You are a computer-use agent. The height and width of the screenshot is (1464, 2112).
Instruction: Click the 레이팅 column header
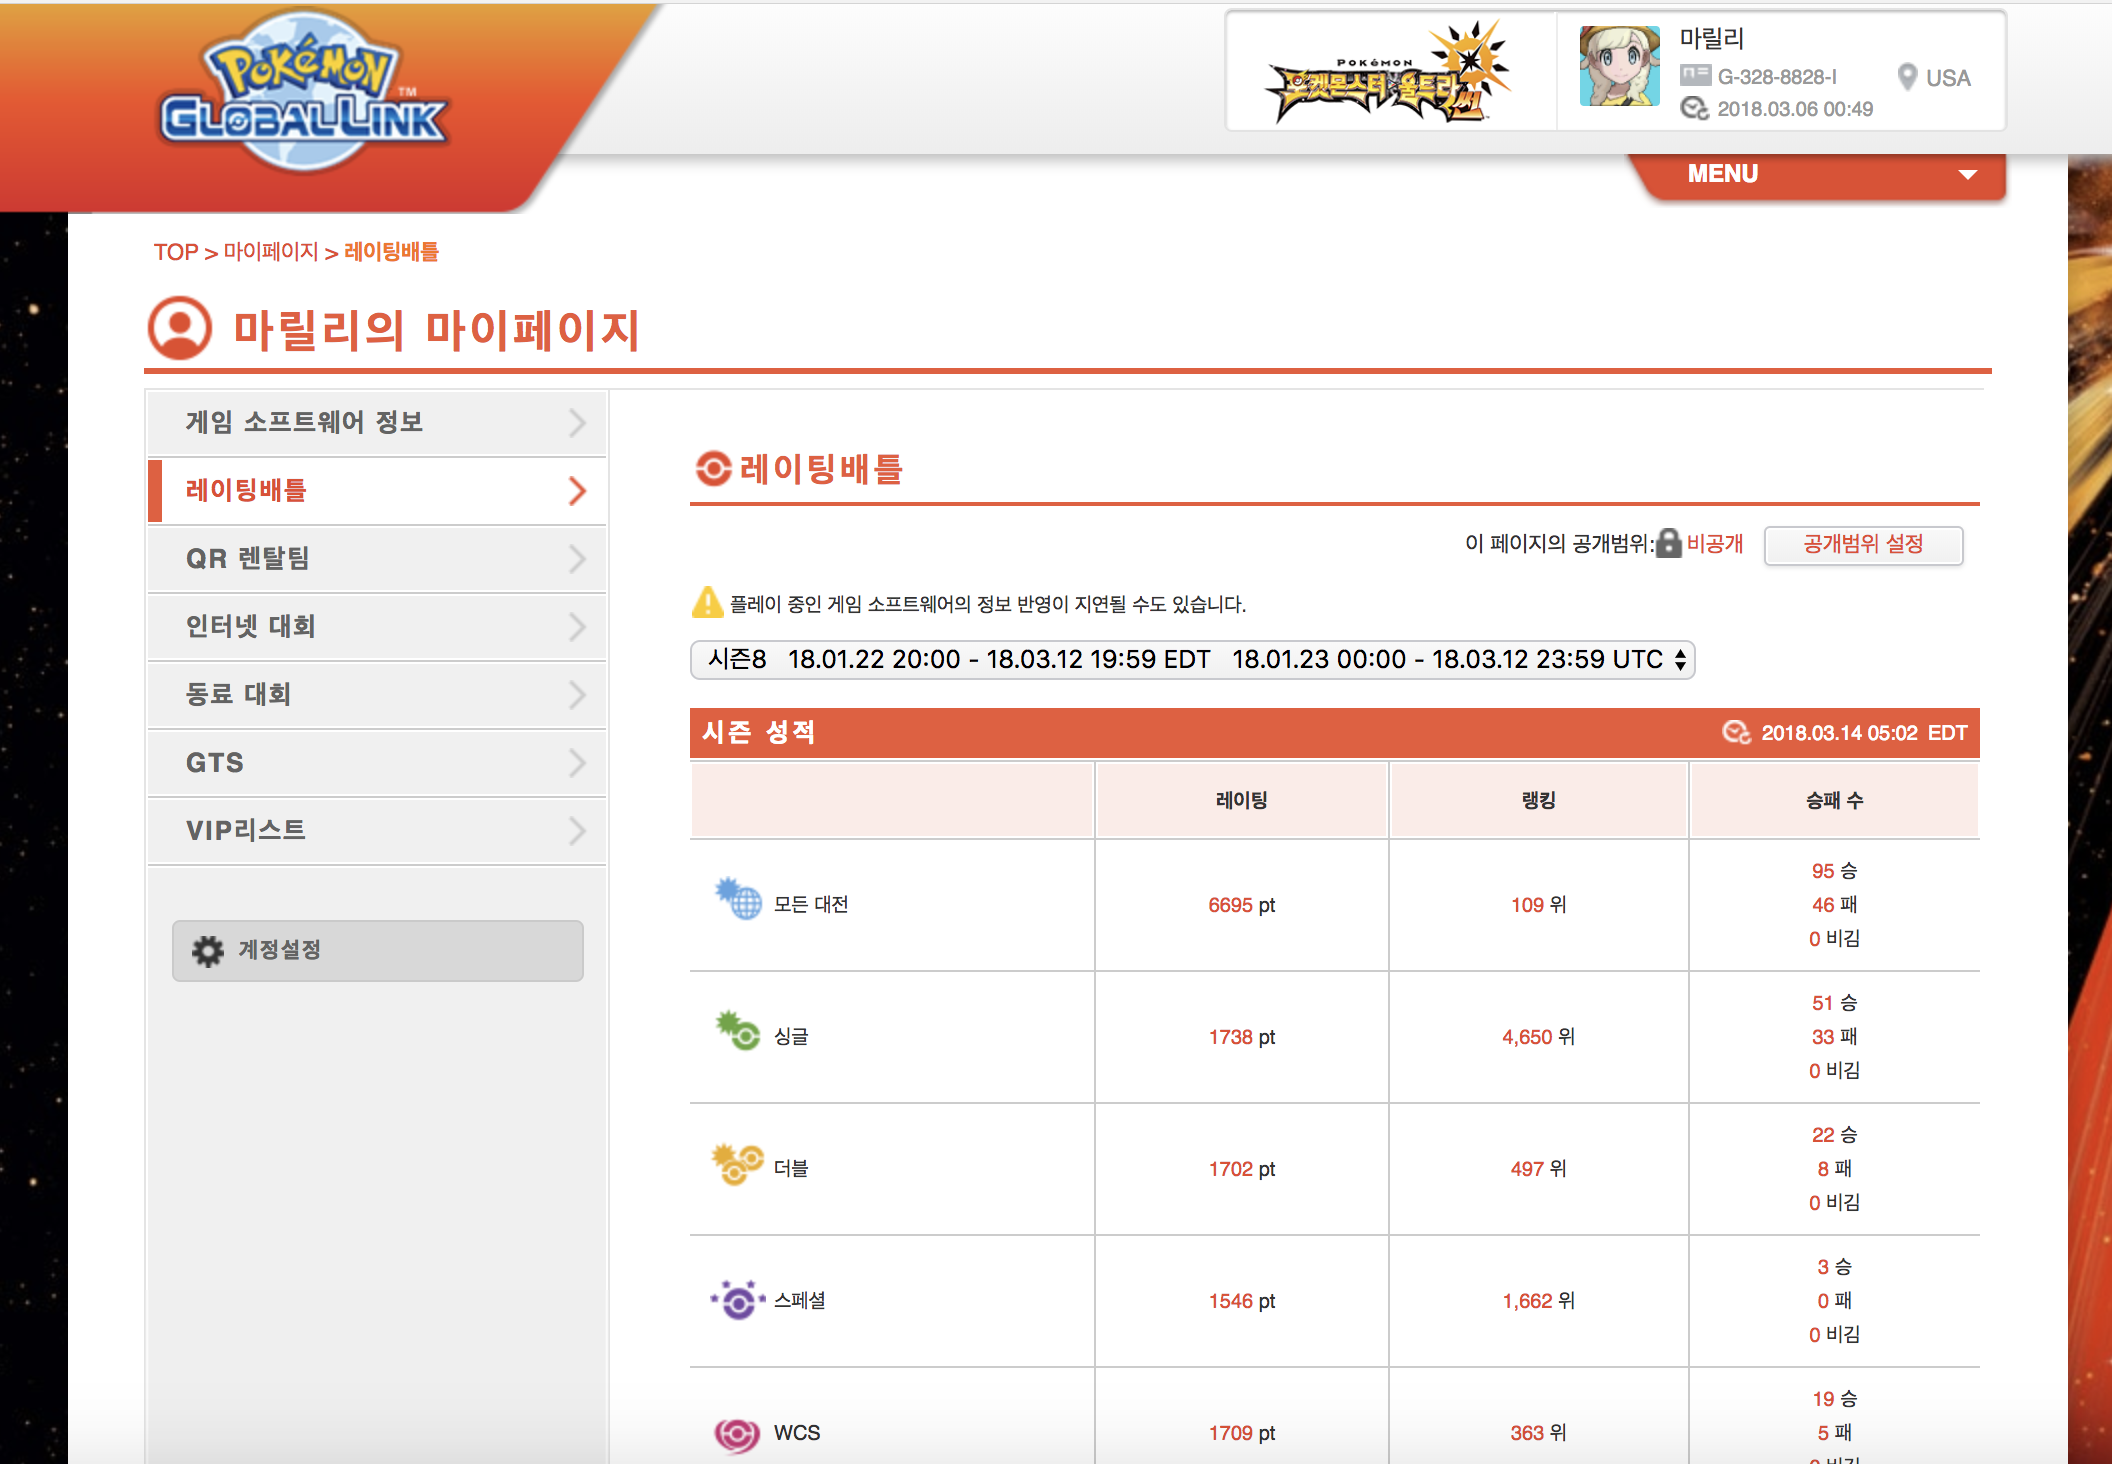click(1242, 800)
